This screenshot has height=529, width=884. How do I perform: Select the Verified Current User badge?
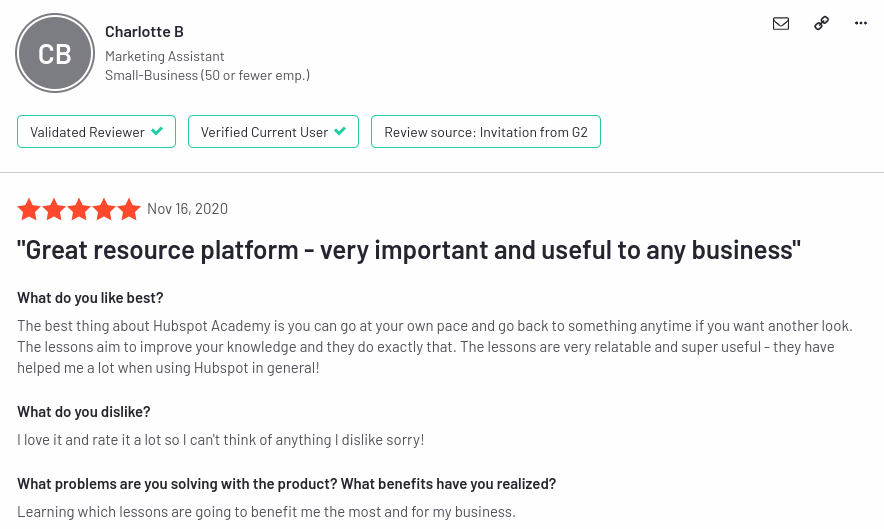[273, 132]
